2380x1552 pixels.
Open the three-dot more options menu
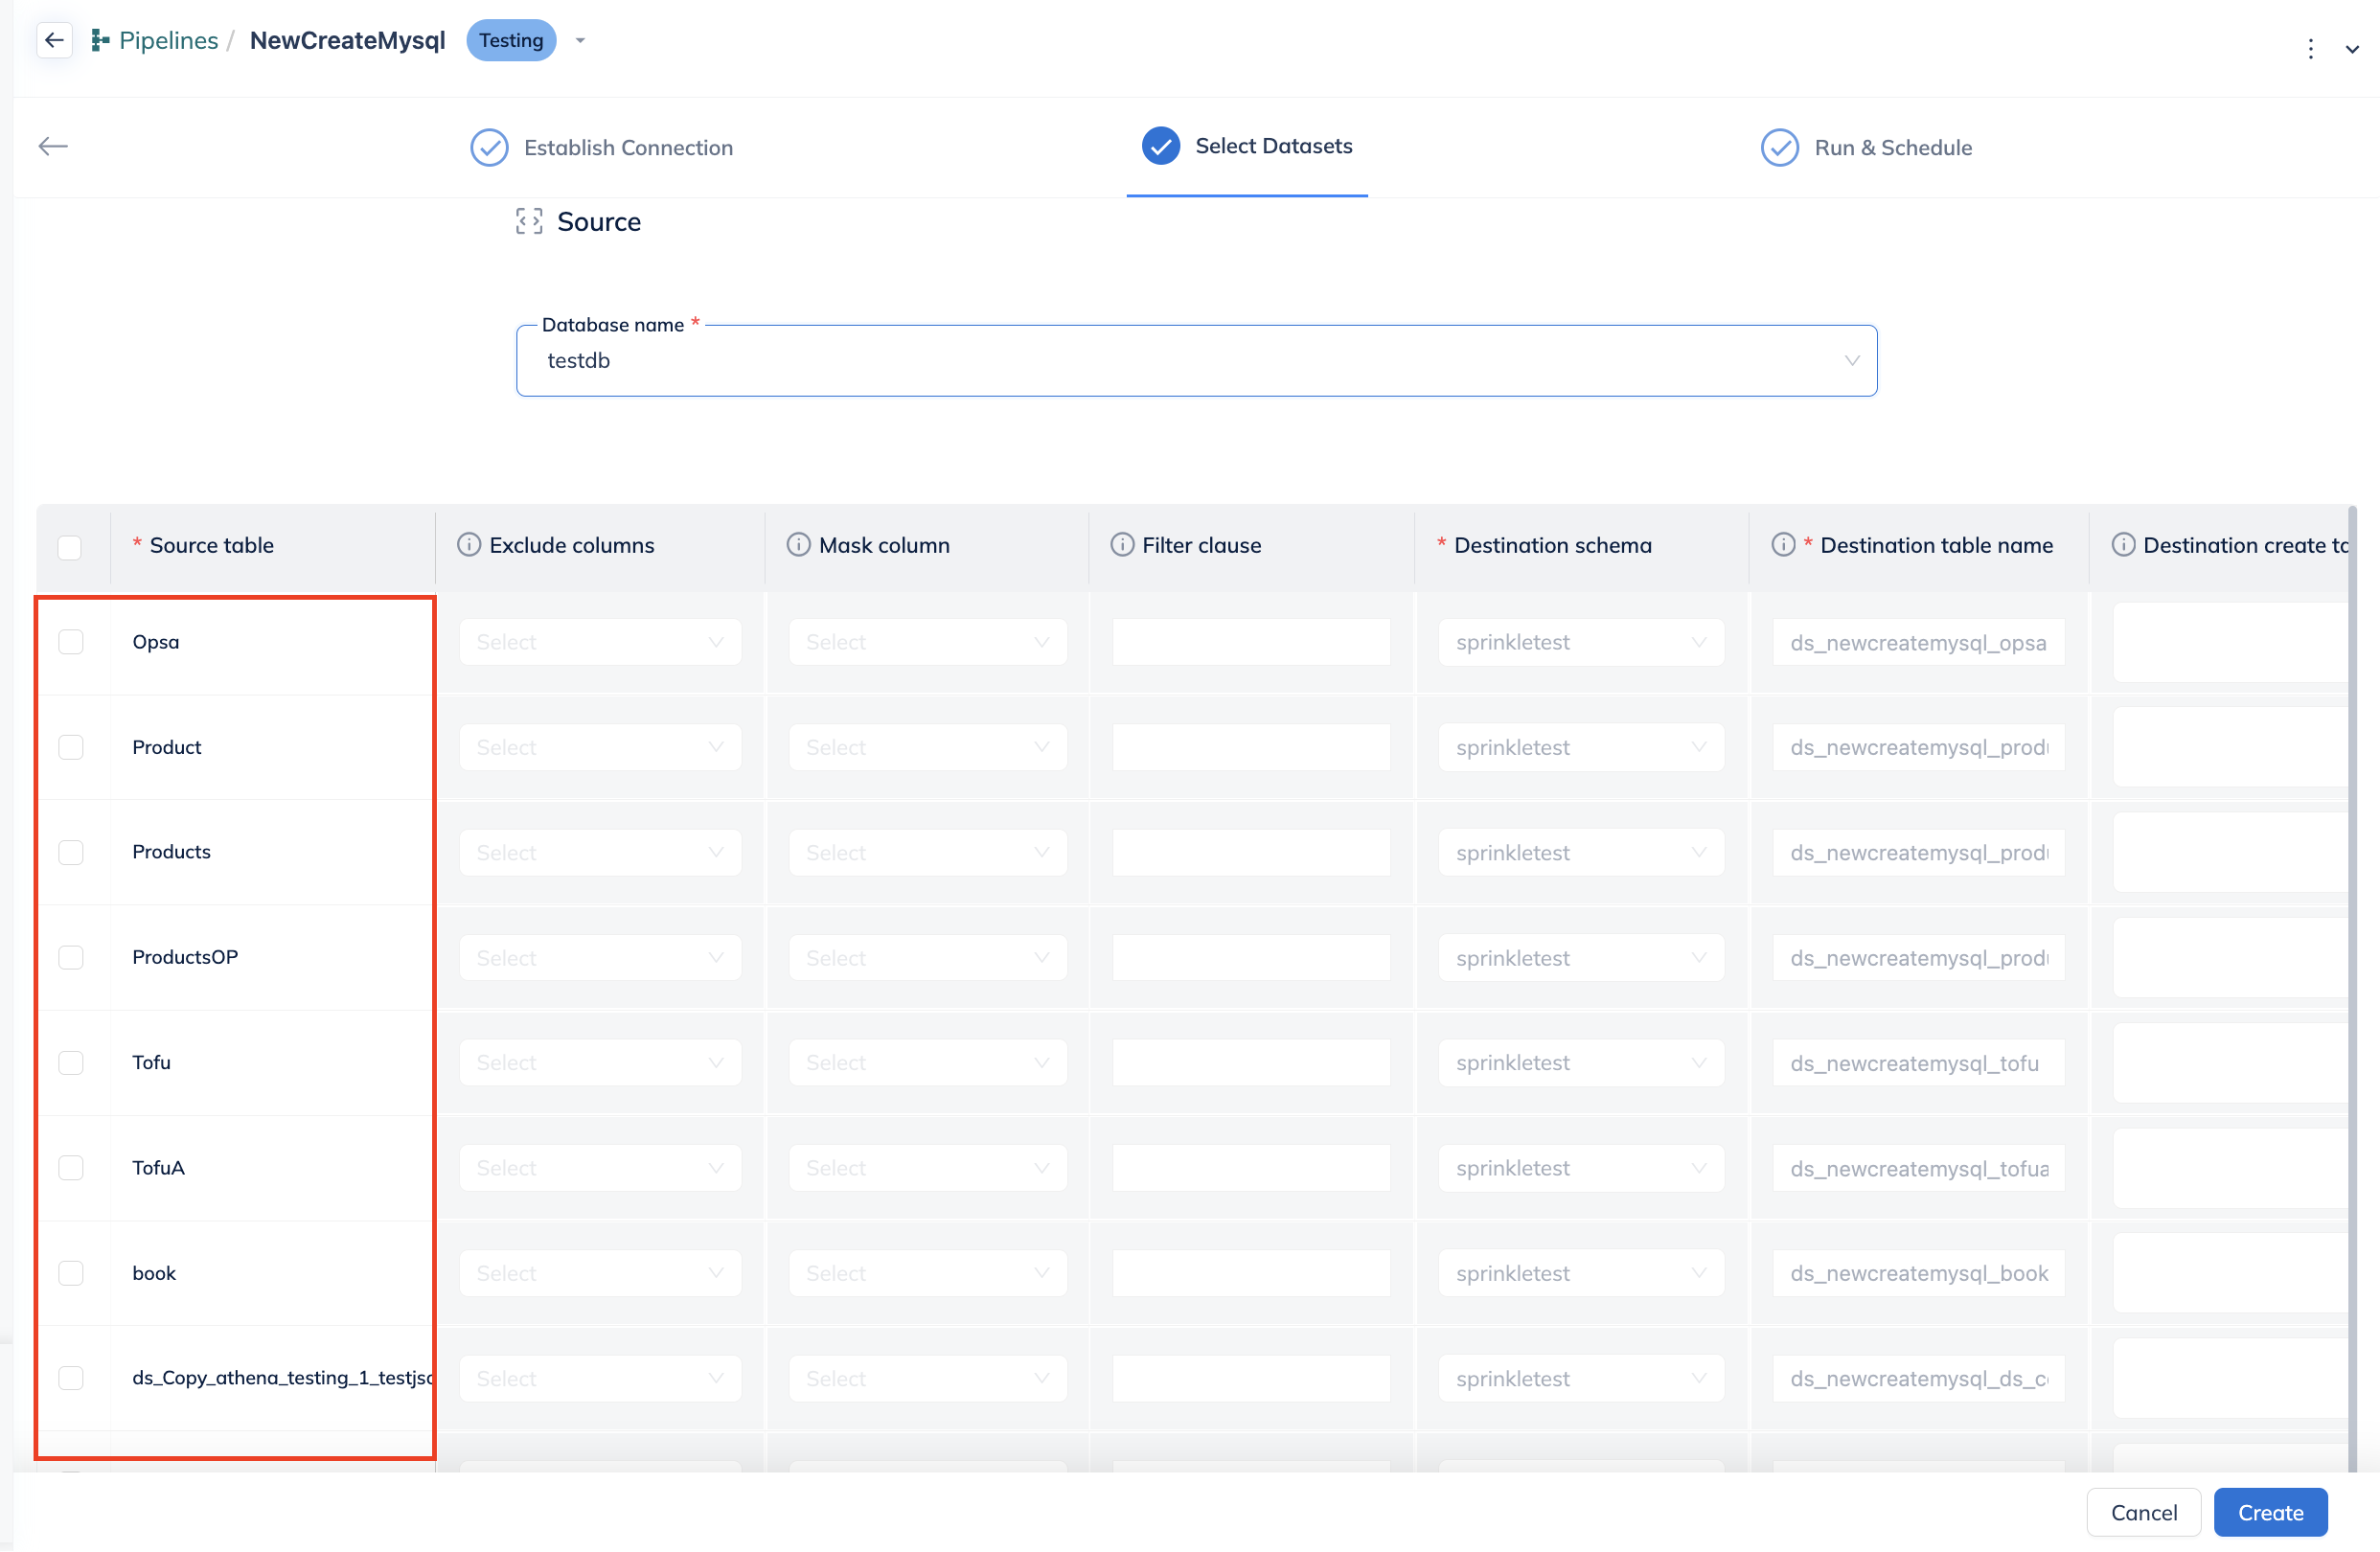pos(2310,49)
